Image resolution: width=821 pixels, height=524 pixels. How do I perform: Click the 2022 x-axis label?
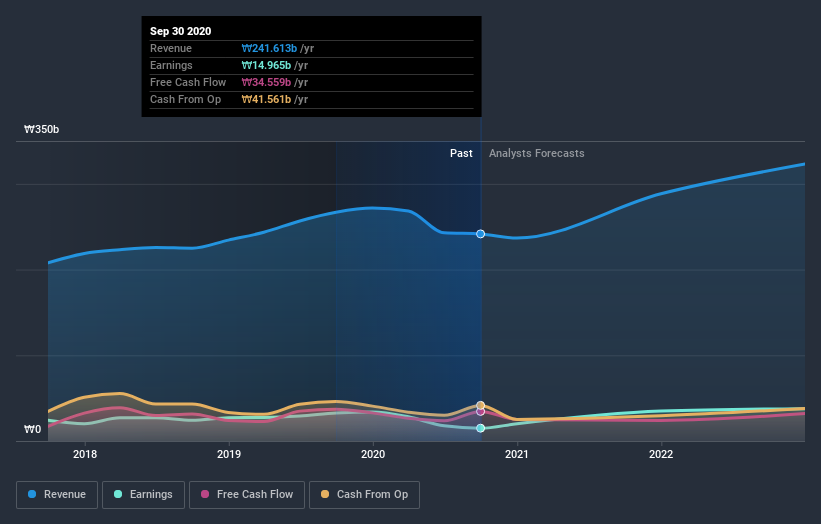pos(661,454)
